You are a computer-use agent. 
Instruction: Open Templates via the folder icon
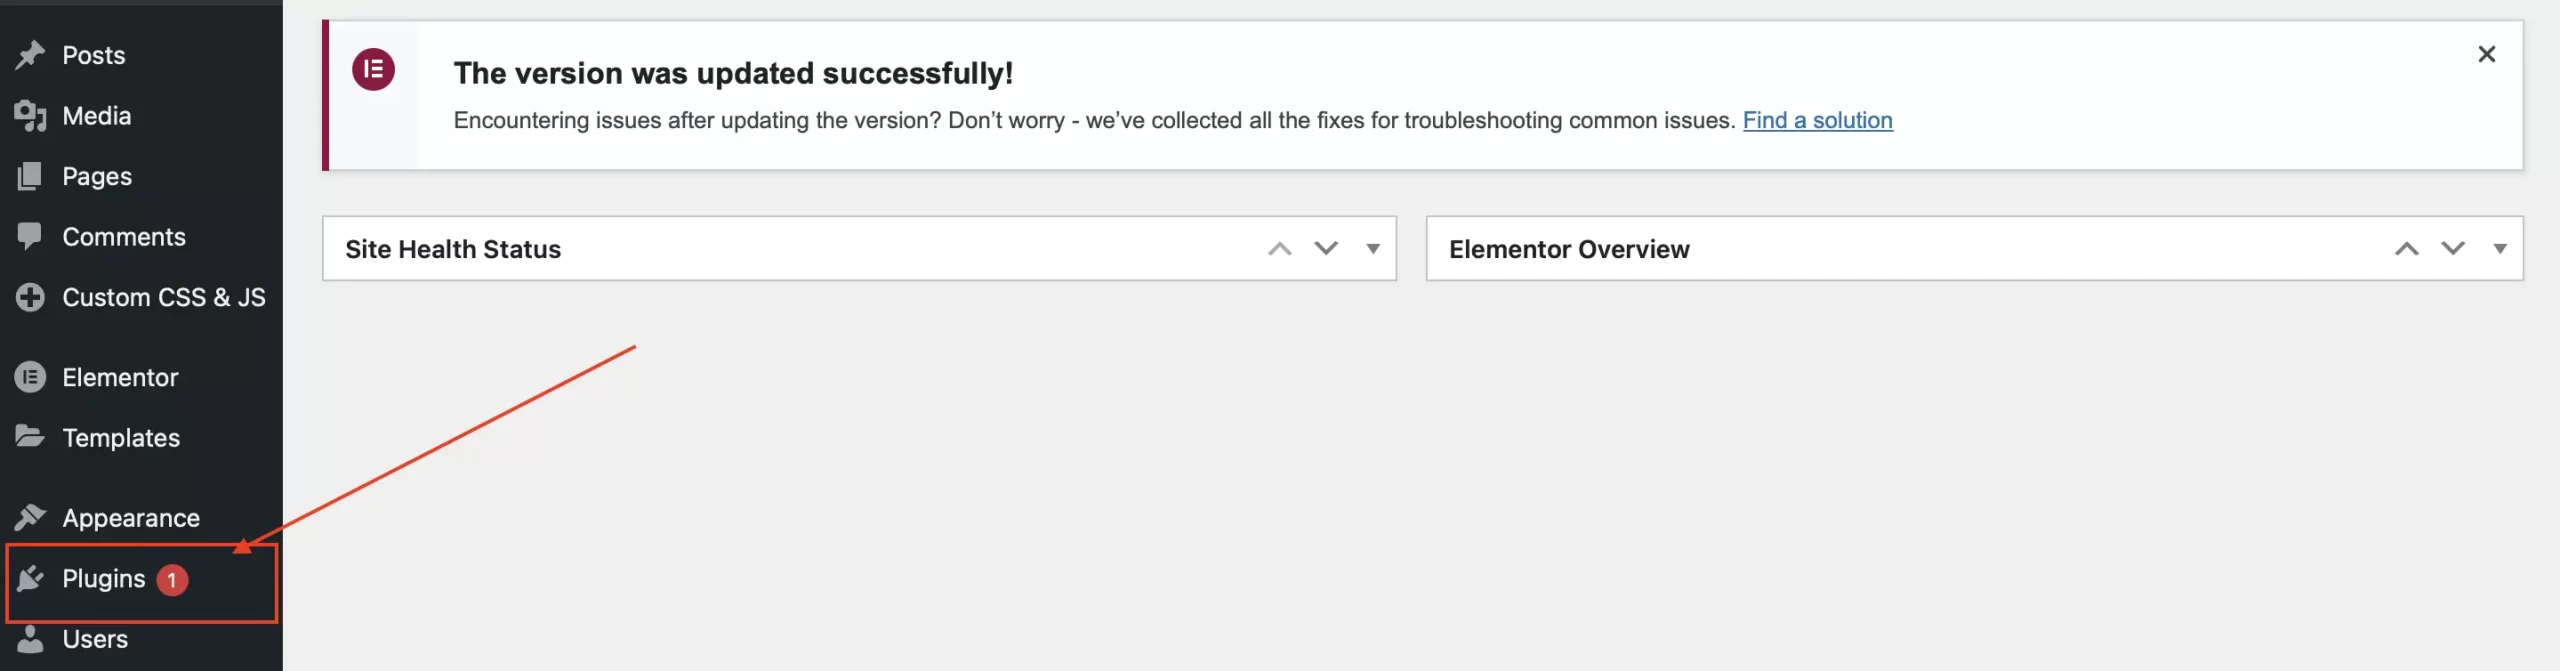coord(31,437)
